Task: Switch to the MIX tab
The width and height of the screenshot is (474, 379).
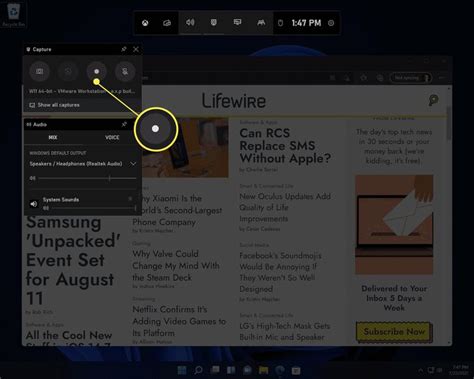Action: [53, 137]
